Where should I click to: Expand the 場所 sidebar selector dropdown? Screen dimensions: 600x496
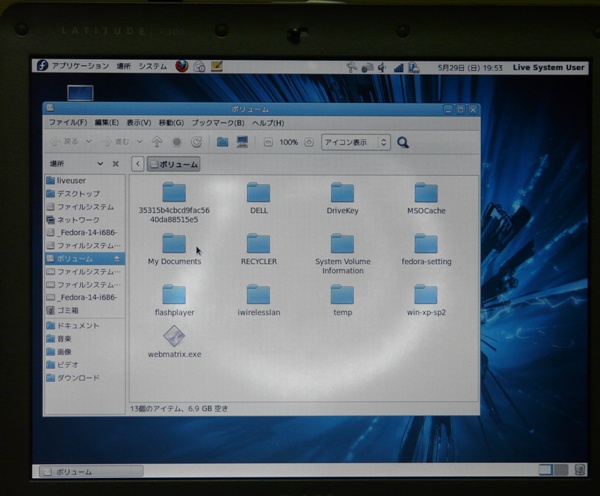[x=99, y=164]
